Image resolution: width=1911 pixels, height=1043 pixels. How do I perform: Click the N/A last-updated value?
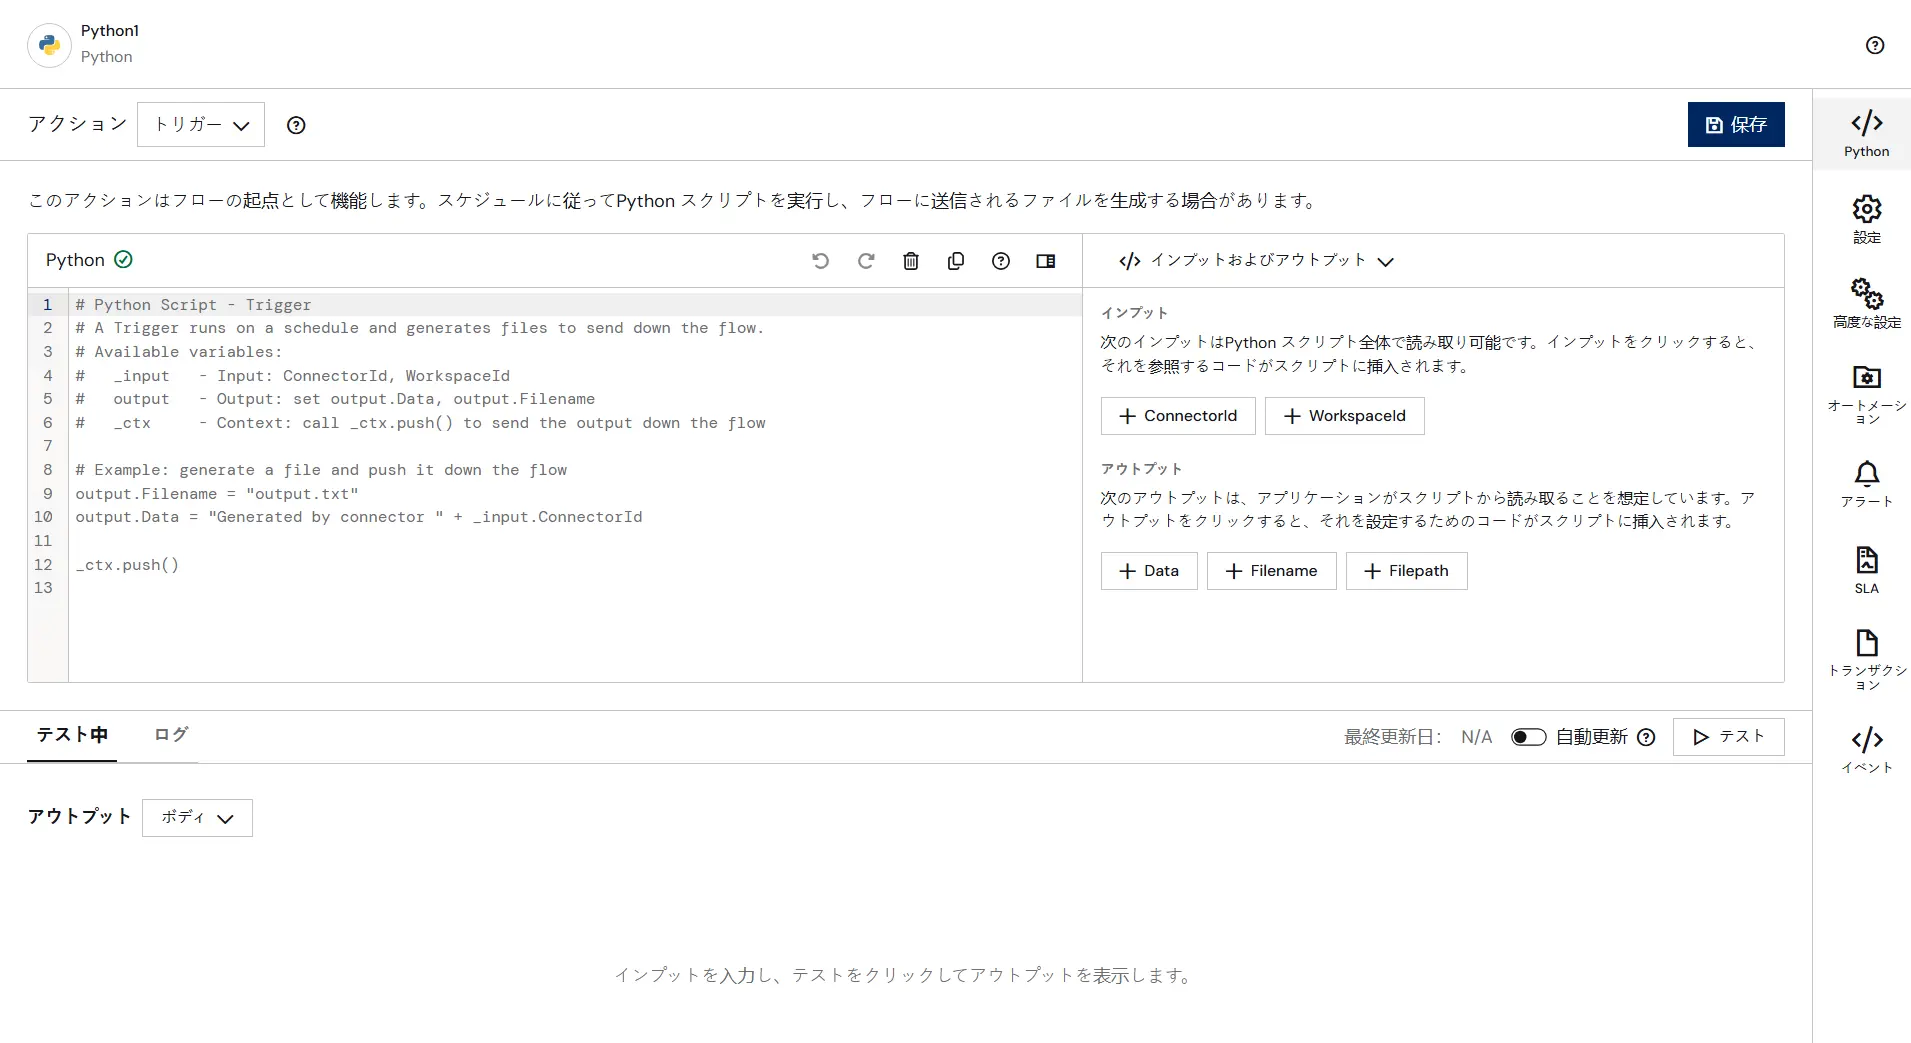1476,737
